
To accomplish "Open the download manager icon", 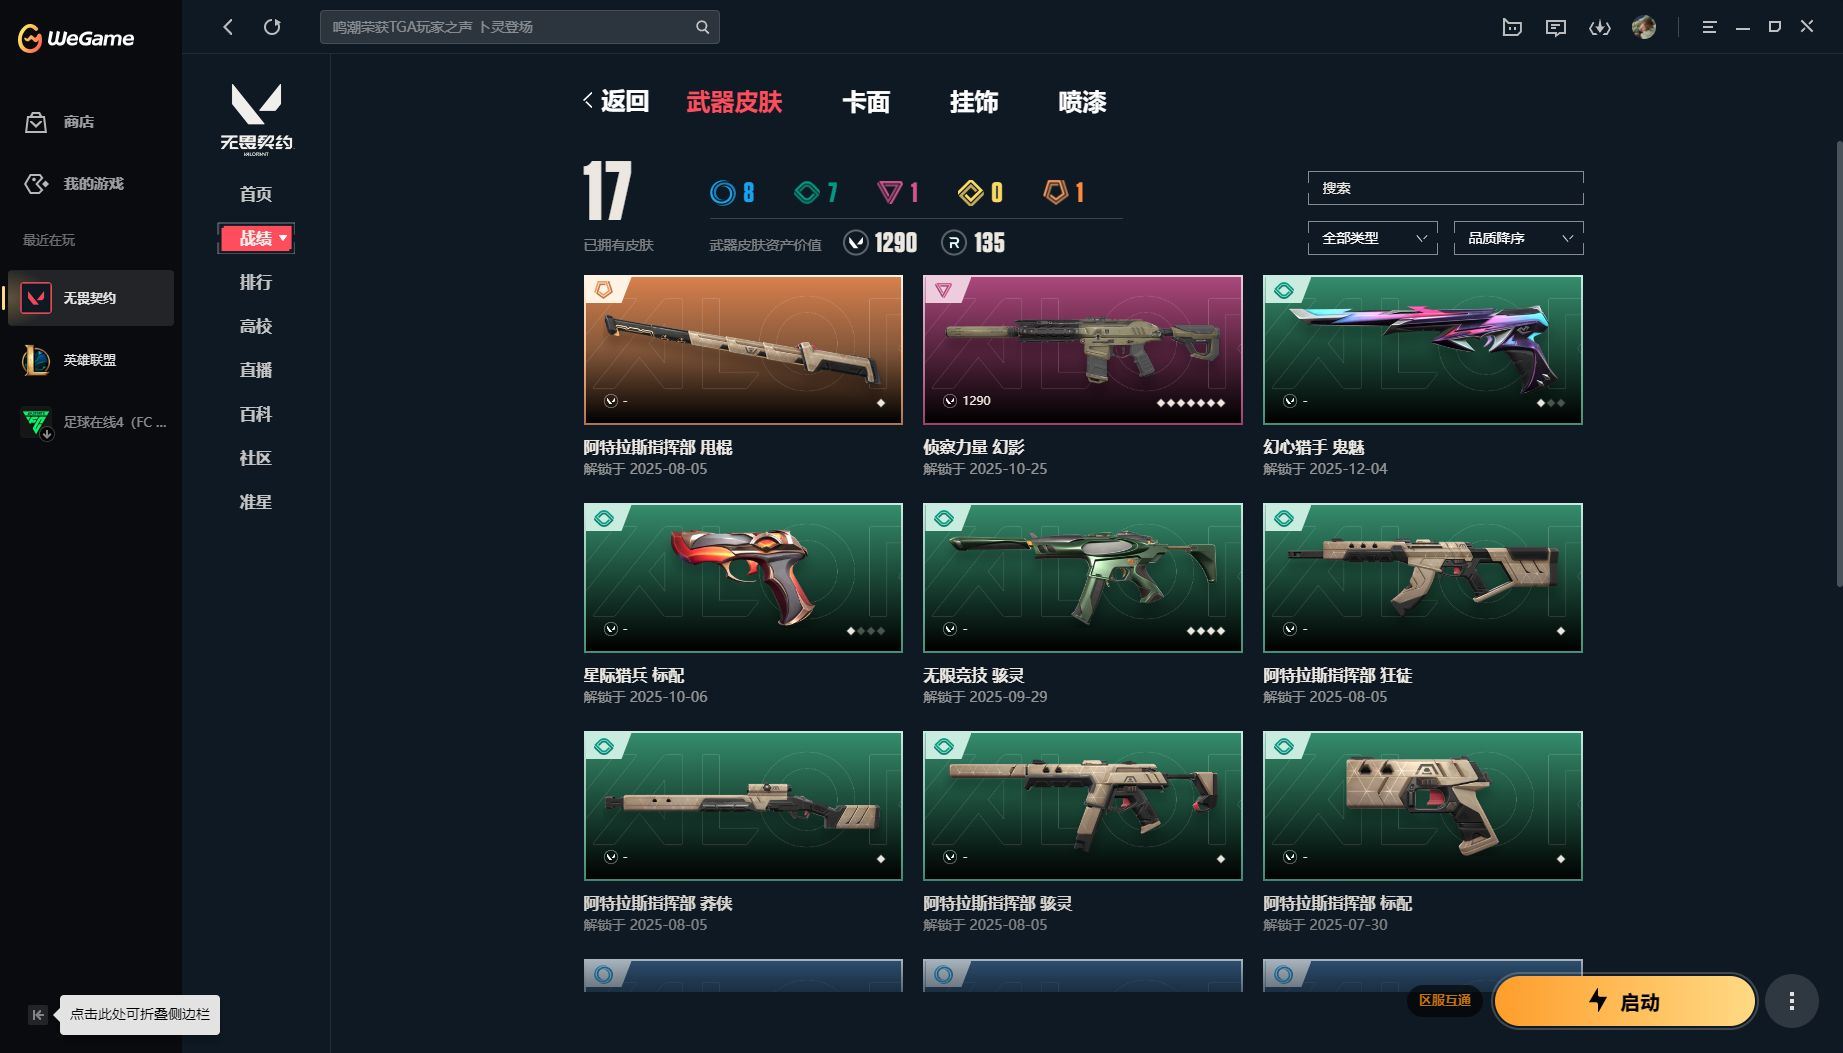I will pyautogui.click(x=1600, y=27).
